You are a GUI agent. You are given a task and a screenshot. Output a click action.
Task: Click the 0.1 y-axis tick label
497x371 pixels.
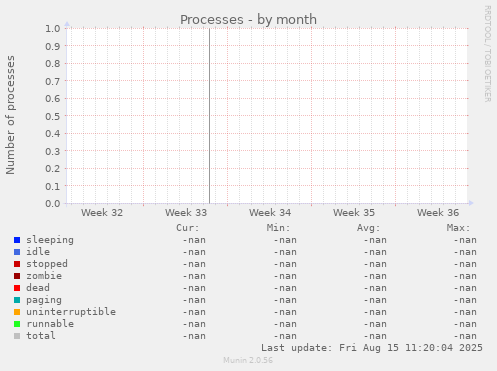(x=53, y=186)
